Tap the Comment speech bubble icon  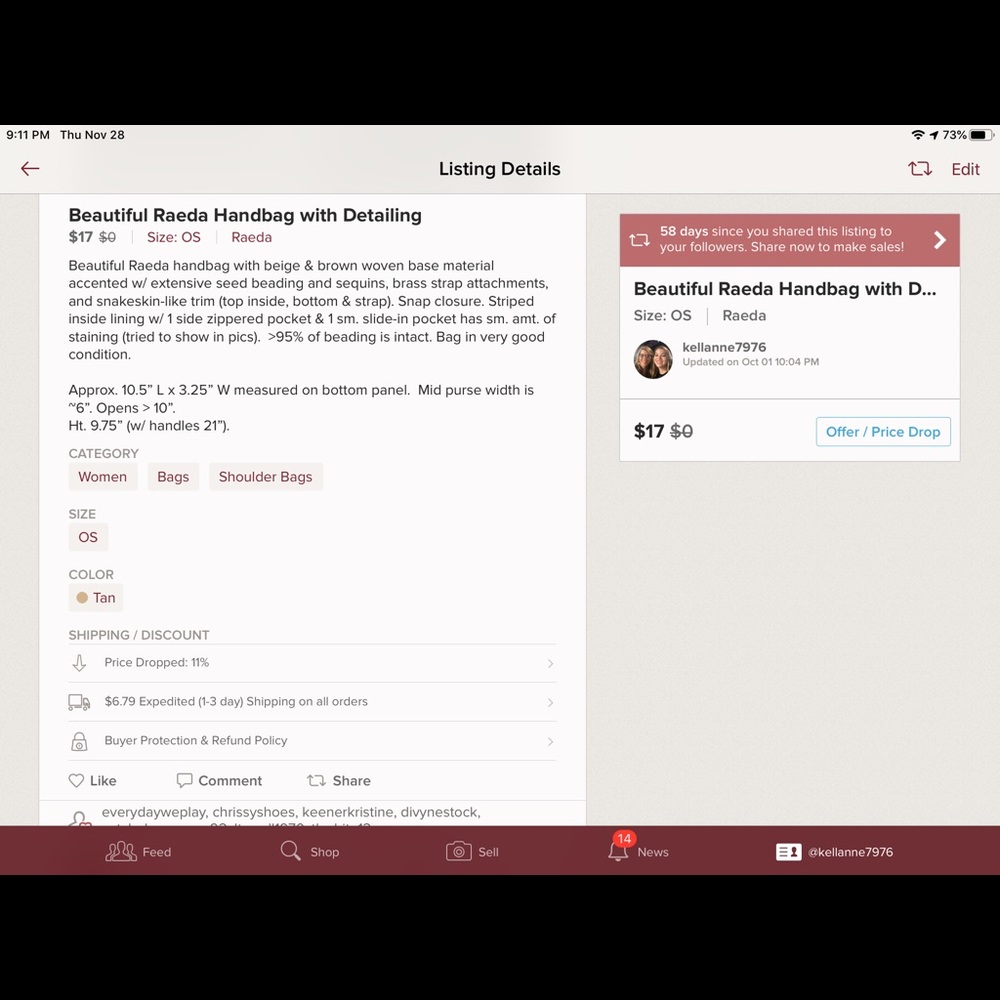[184, 781]
